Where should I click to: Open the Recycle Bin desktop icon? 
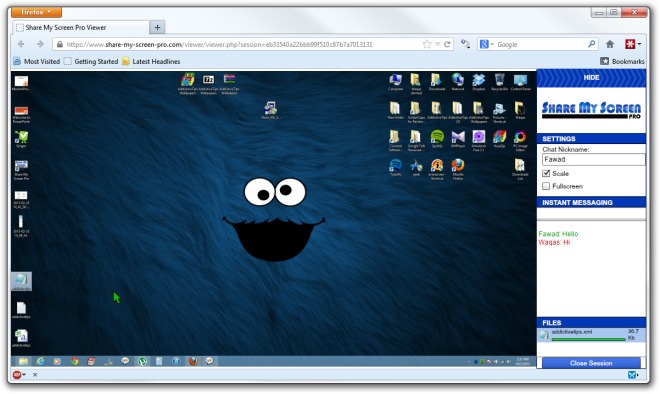point(499,82)
